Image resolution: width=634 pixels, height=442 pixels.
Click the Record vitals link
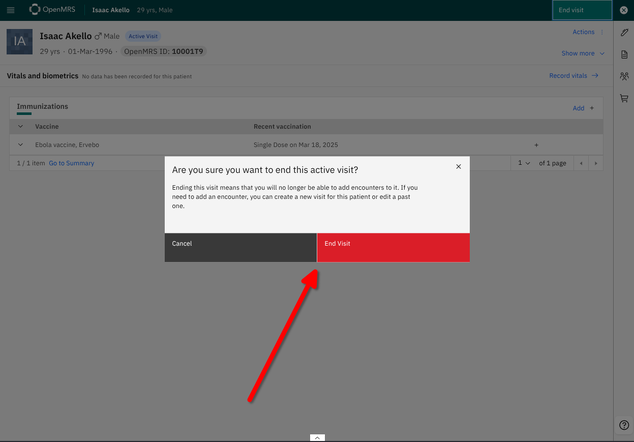pos(573,76)
